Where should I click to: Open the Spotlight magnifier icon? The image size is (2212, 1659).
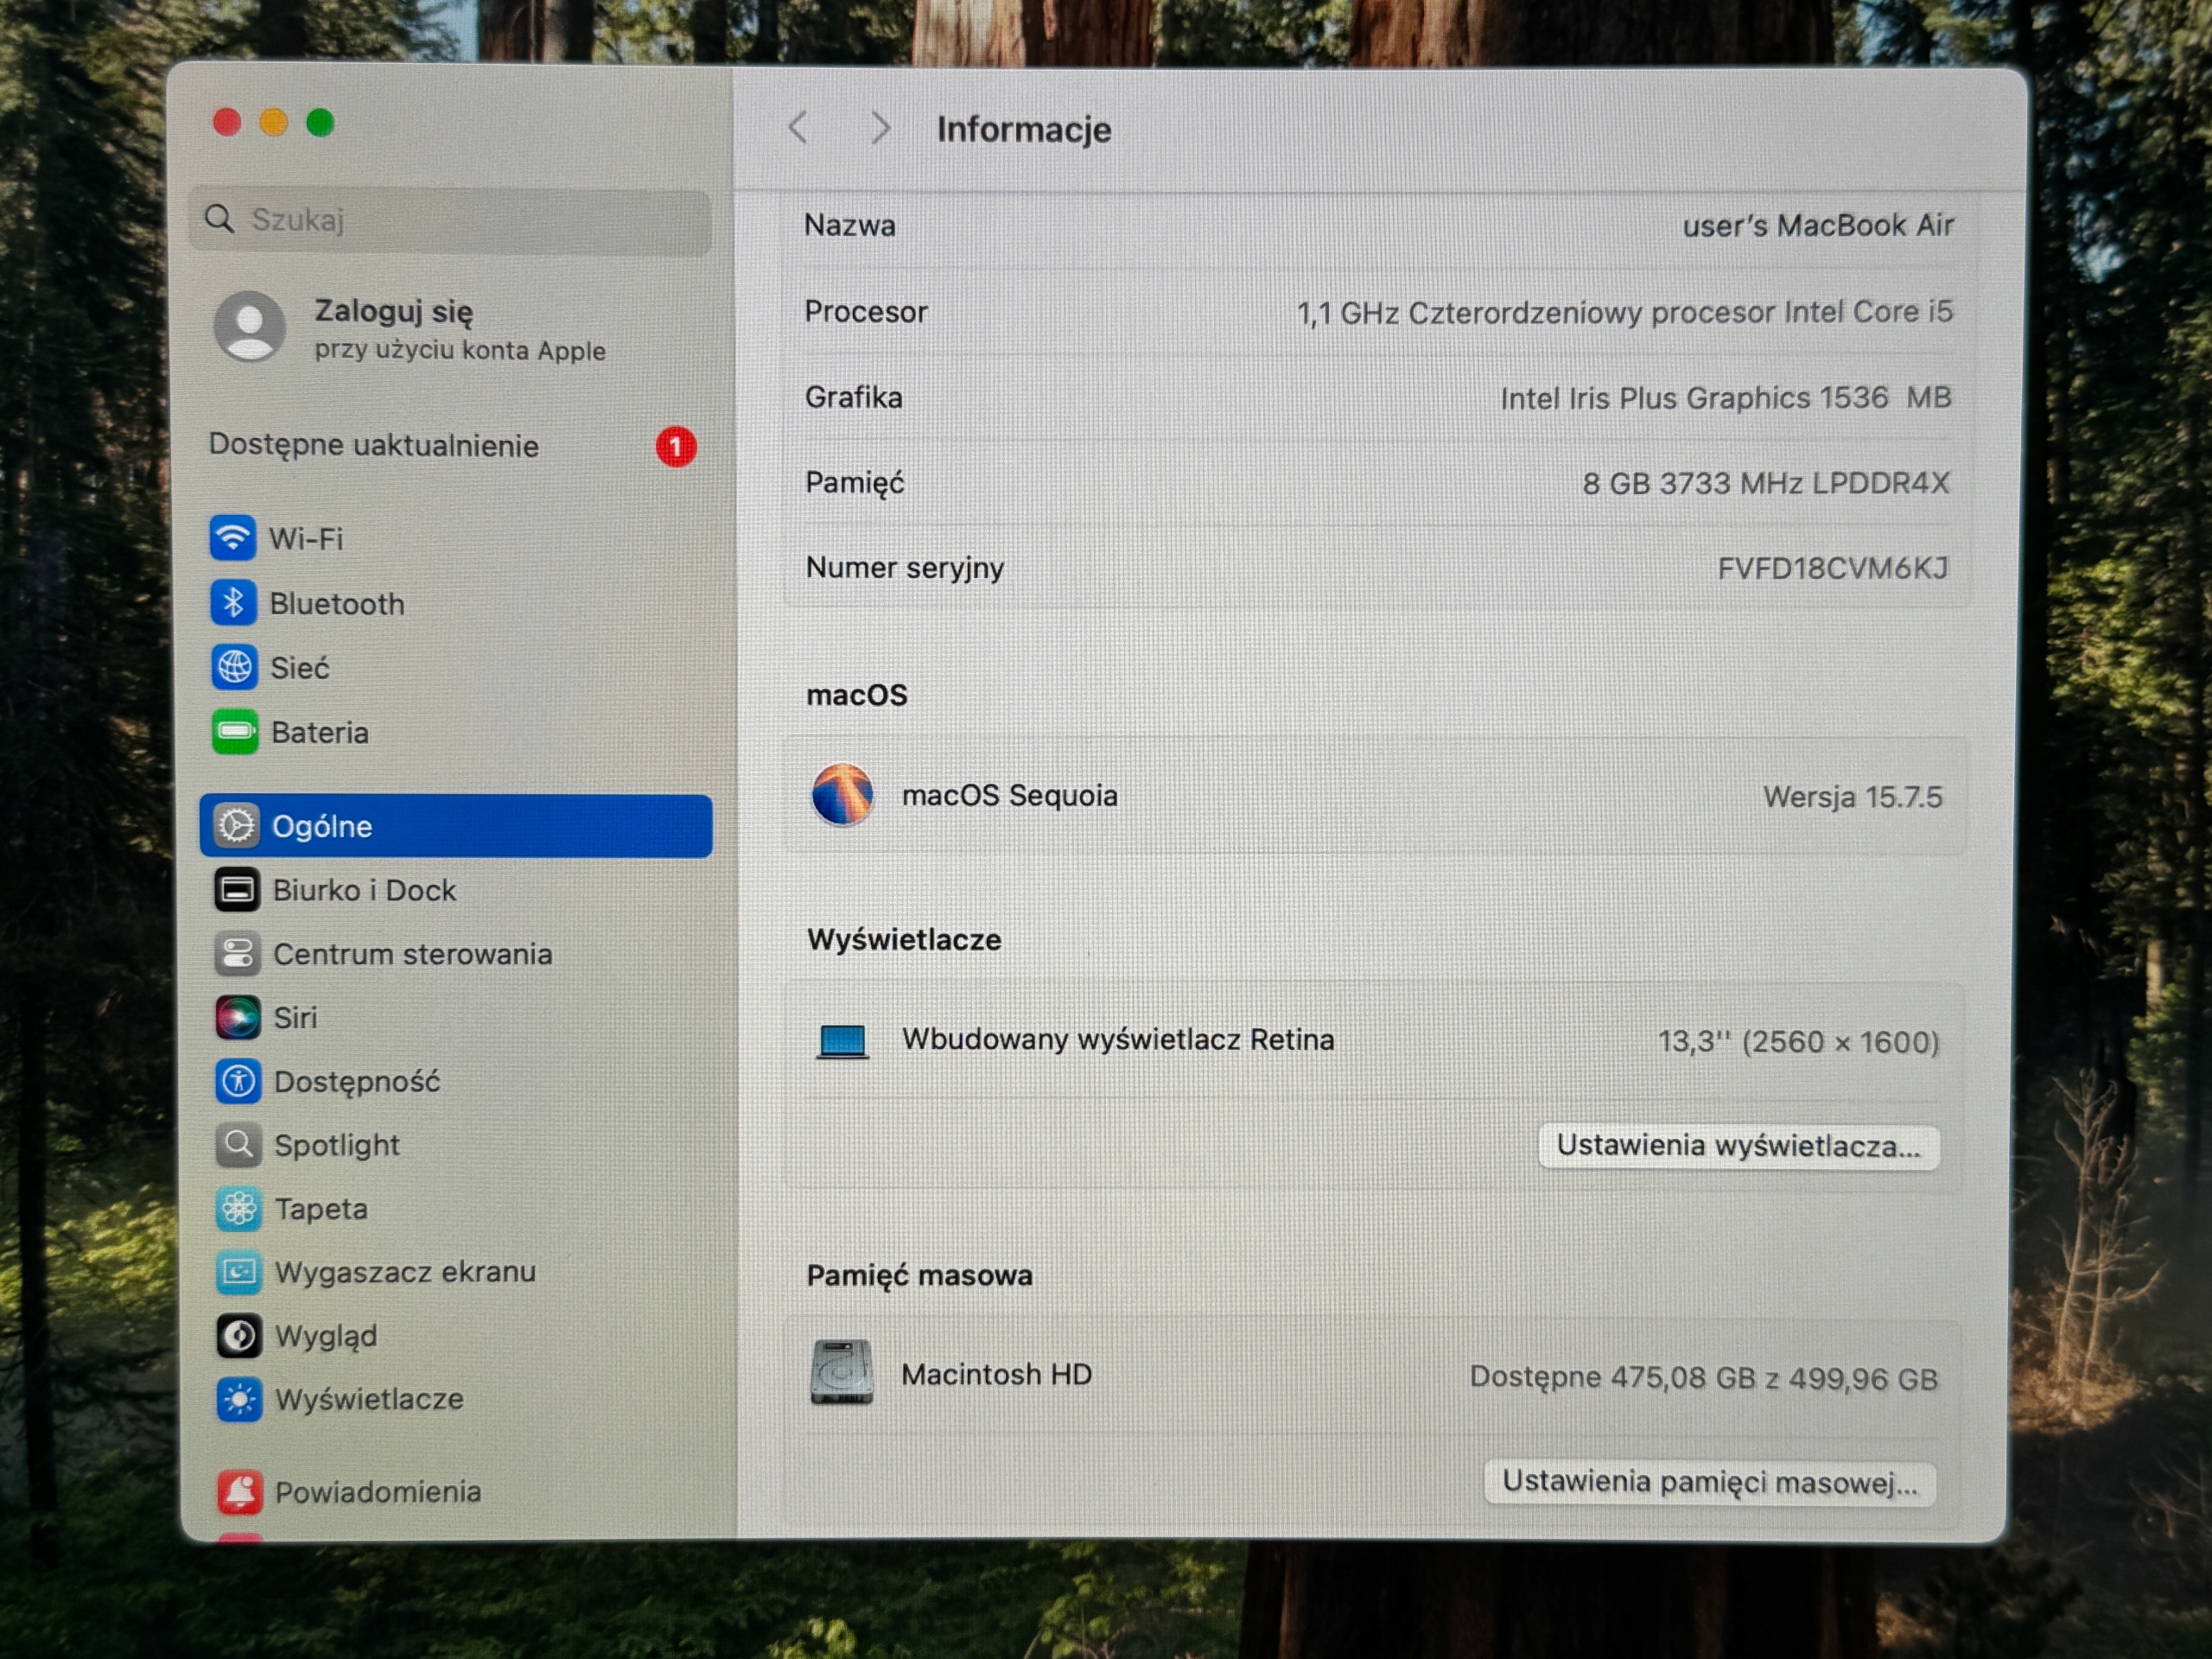coord(239,1145)
